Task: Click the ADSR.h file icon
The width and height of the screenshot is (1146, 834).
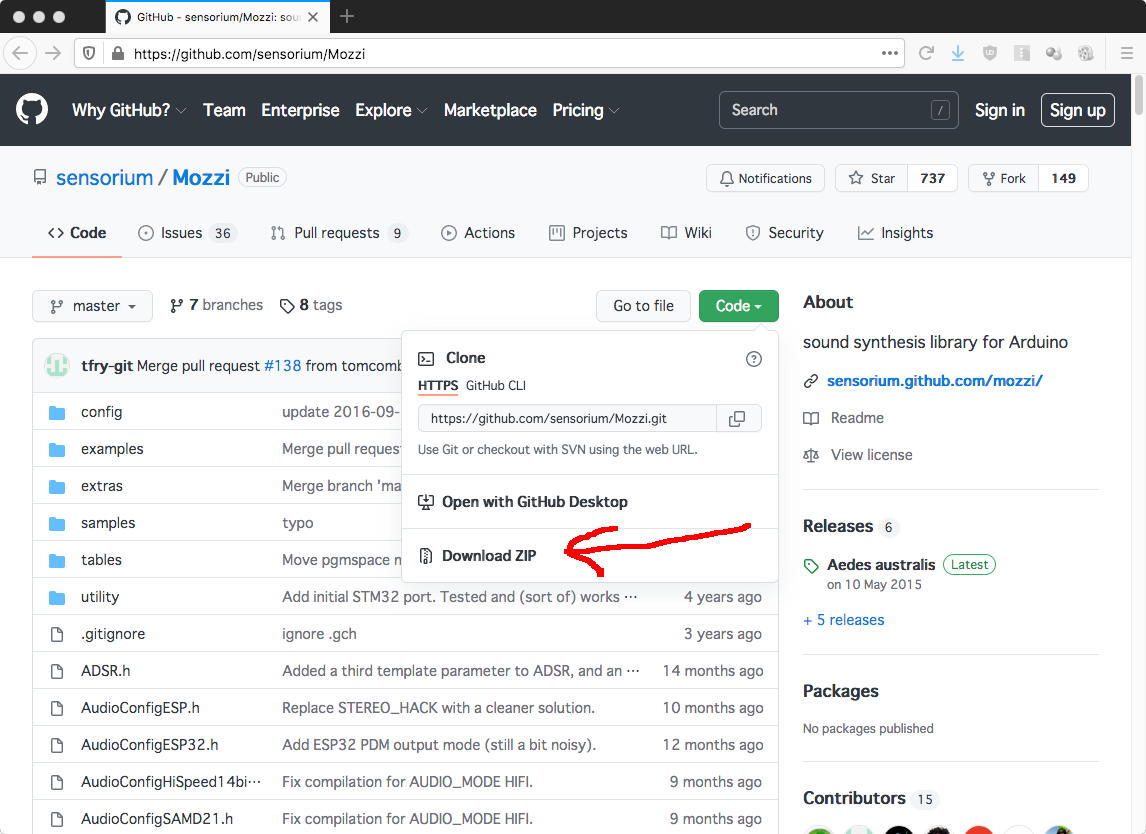Action: pyautogui.click(x=57, y=671)
